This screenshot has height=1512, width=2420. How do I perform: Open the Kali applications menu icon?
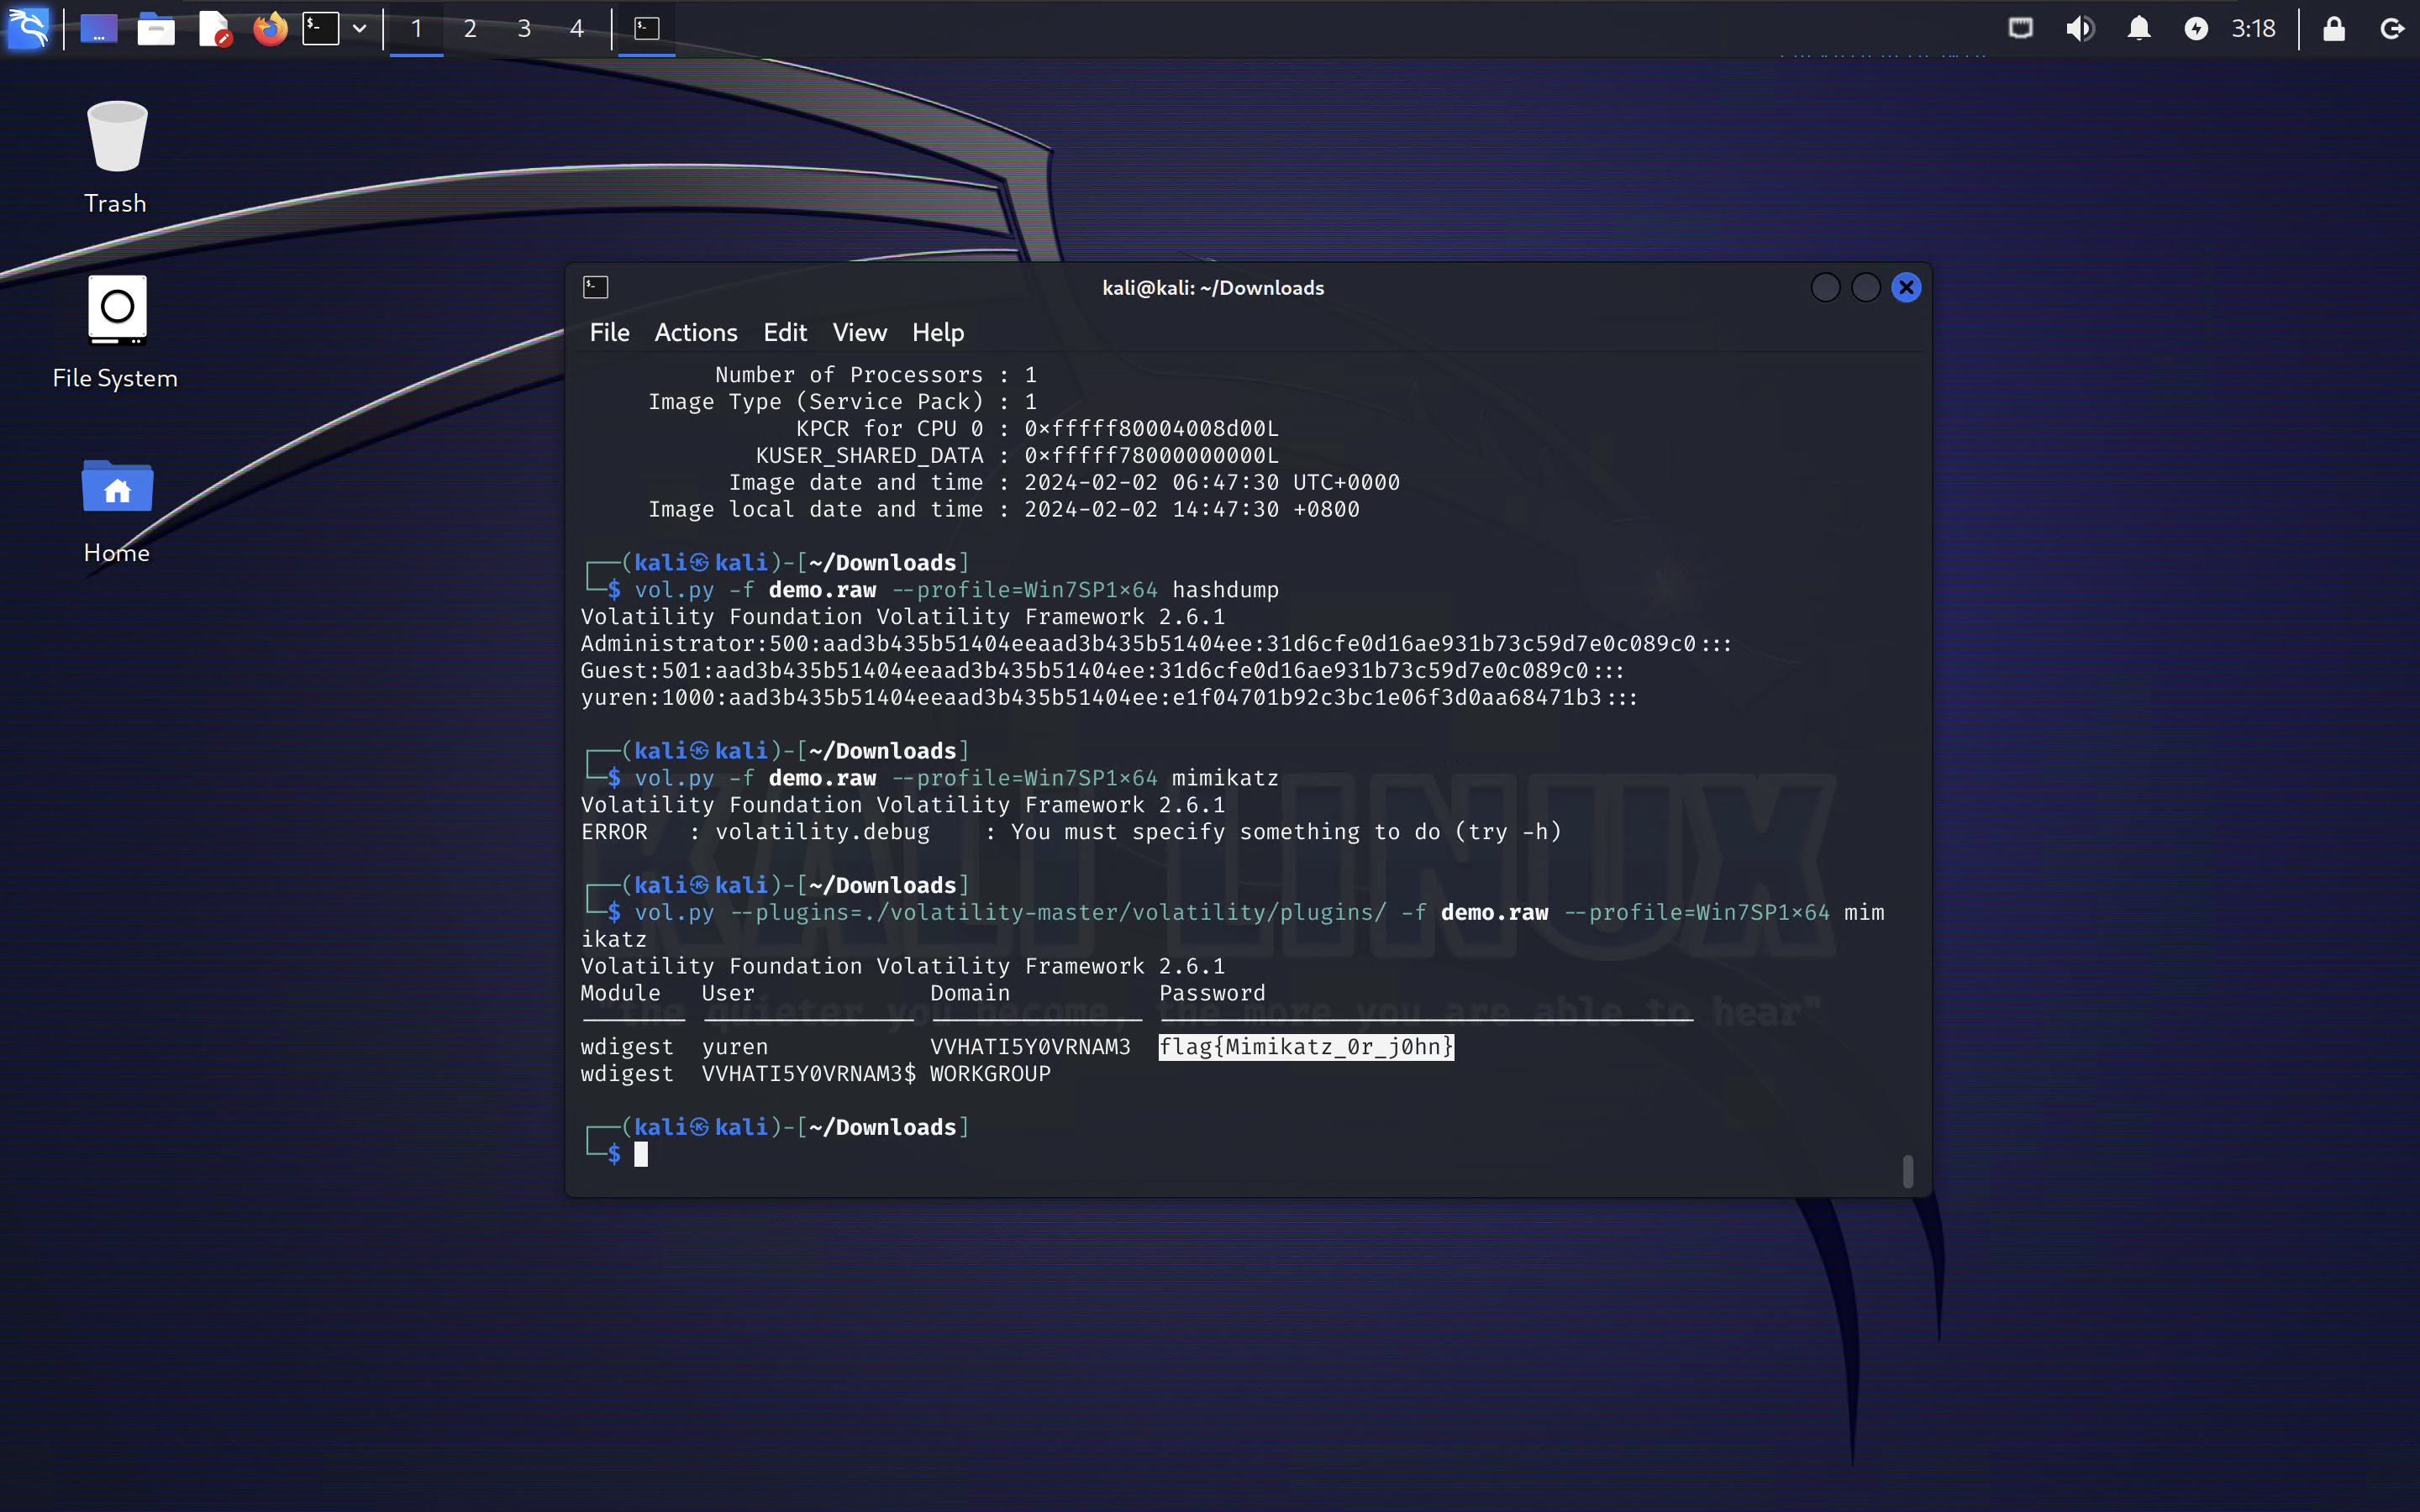point(28,28)
